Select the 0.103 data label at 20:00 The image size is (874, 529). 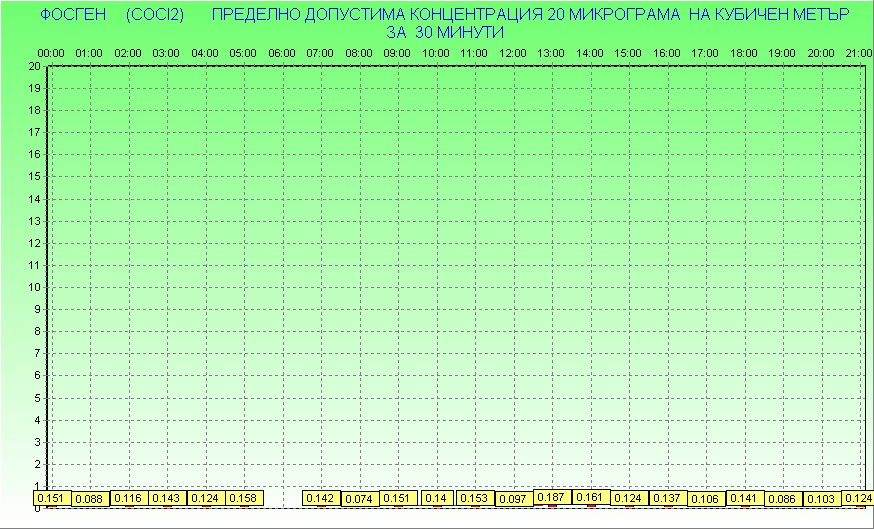click(x=820, y=499)
